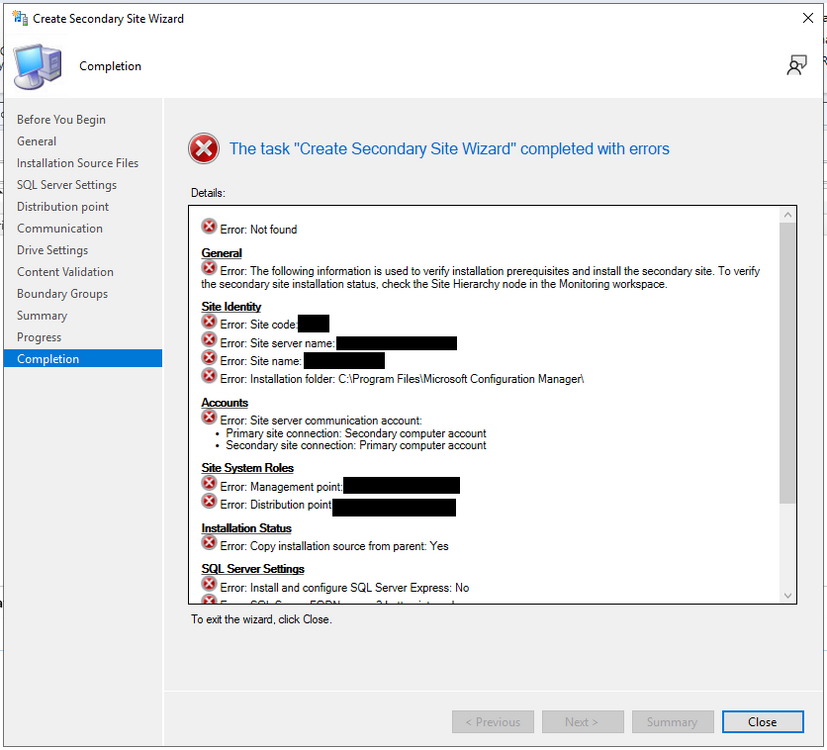
Task: Click the 'SQL Server Settings' heading in details
Action: 253,569
